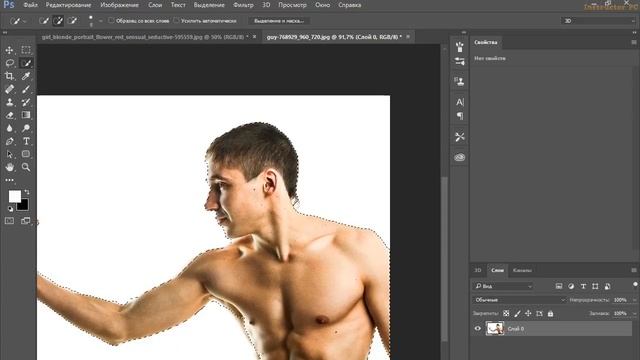Select the Type tool
Image resolution: width=640 pixels, height=360 pixels.
coord(26,141)
